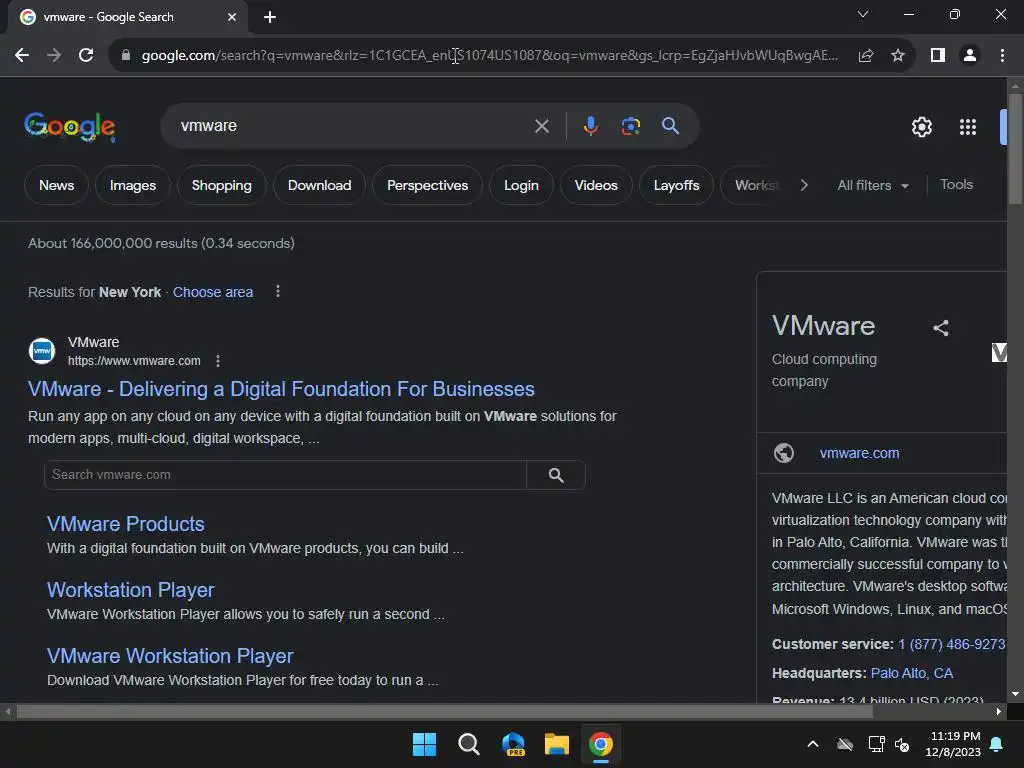This screenshot has height=768, width=1024.
Task: Click the Search vmware.com field
Action: tap(285, 475)
